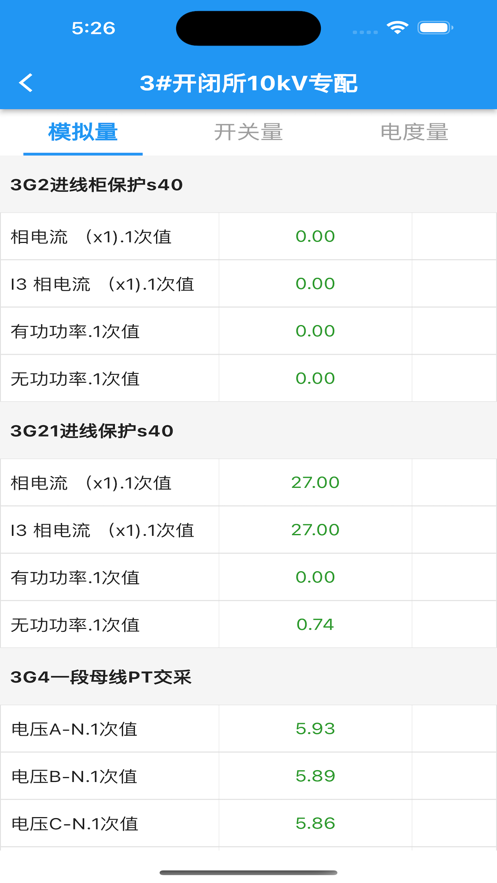This screenshot has width=497, height=883.
Task: Tap the home indicator bar
Action: coord(248,872)
